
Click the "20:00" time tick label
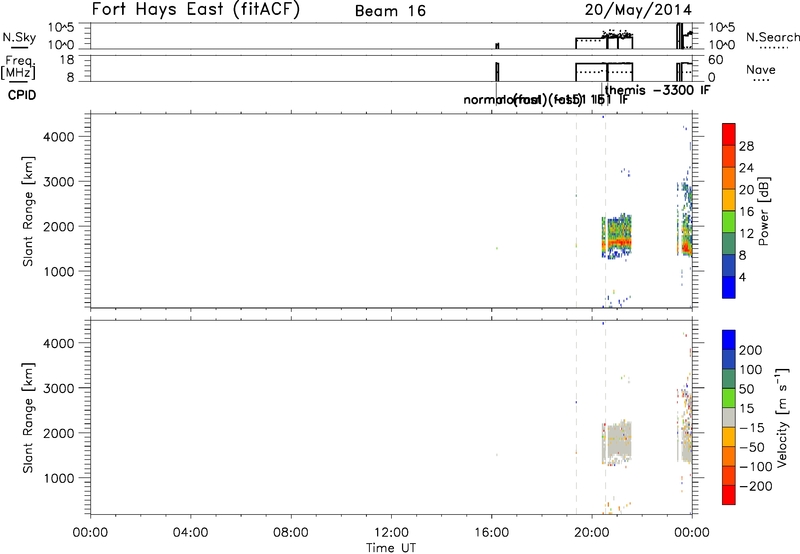(x=591, y=533)
